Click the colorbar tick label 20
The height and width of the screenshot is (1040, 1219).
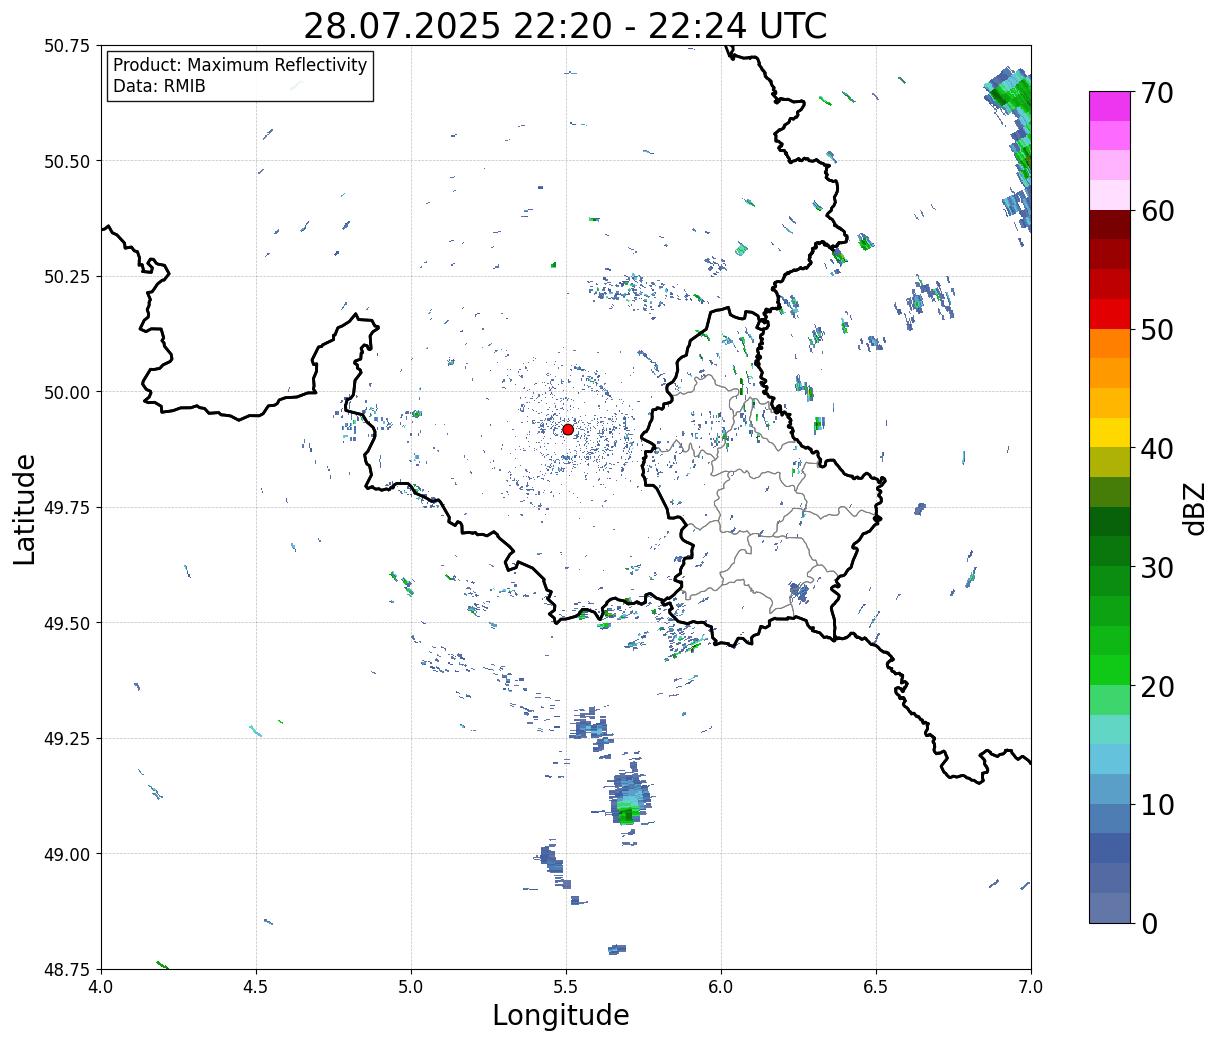[1155, 687]
